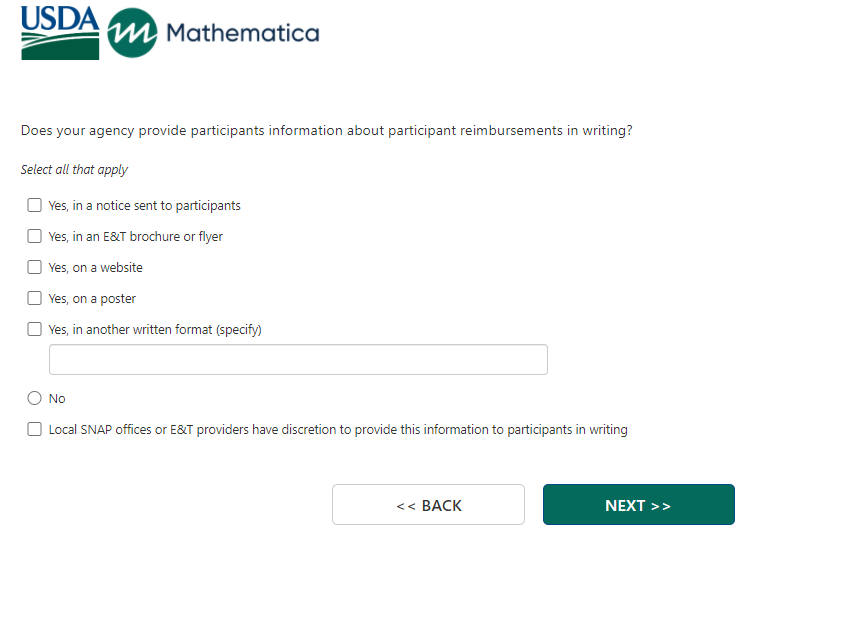Choose the 'No' radio button
This screenshot has width=841, height=619.
click(35, 399)
